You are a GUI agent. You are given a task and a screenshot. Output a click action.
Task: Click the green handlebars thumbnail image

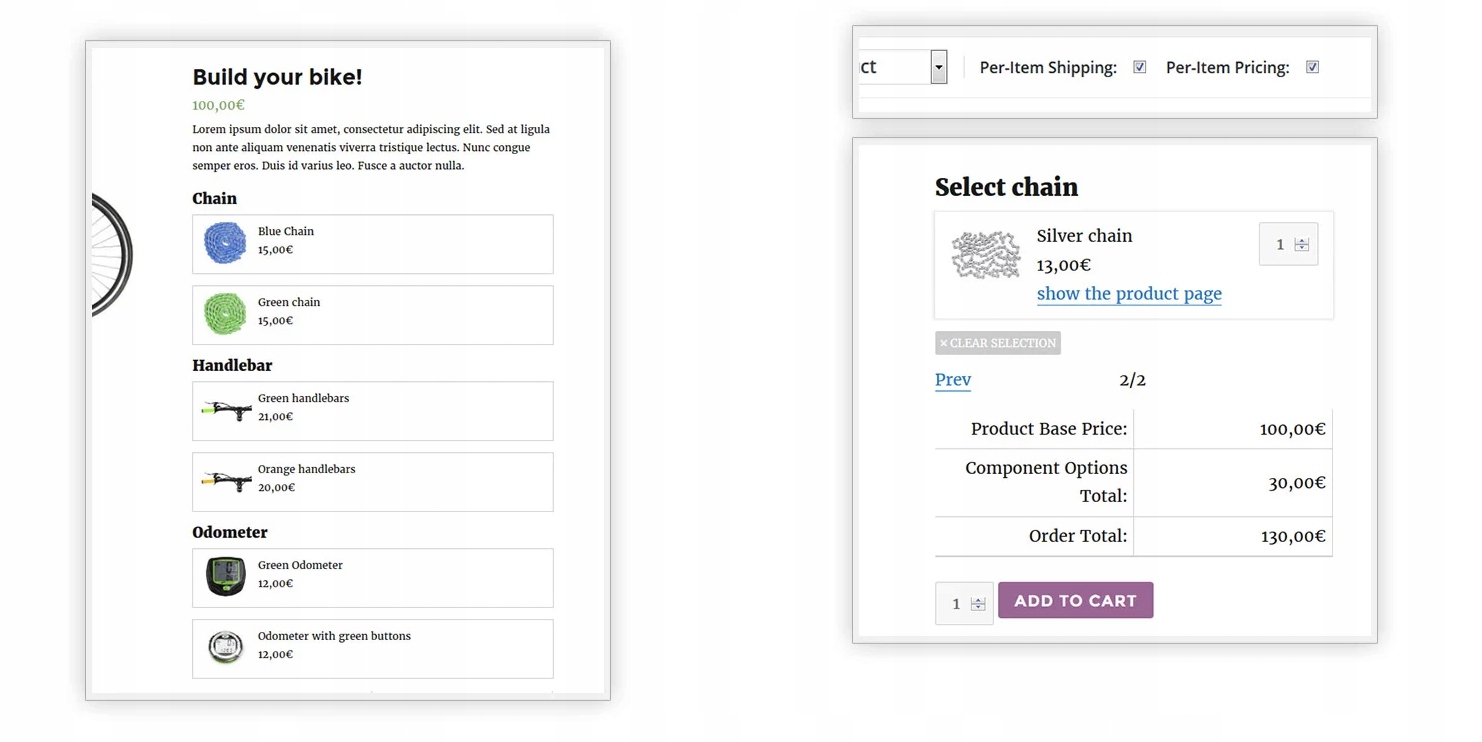click(226, 410)
